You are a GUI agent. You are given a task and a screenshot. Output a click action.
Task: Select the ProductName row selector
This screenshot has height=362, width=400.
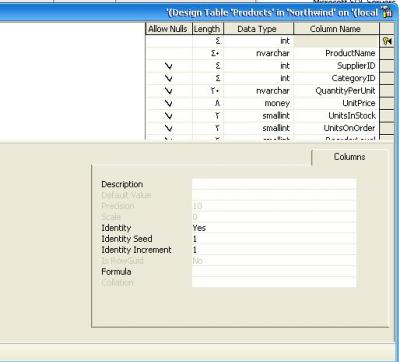(387, 53)
